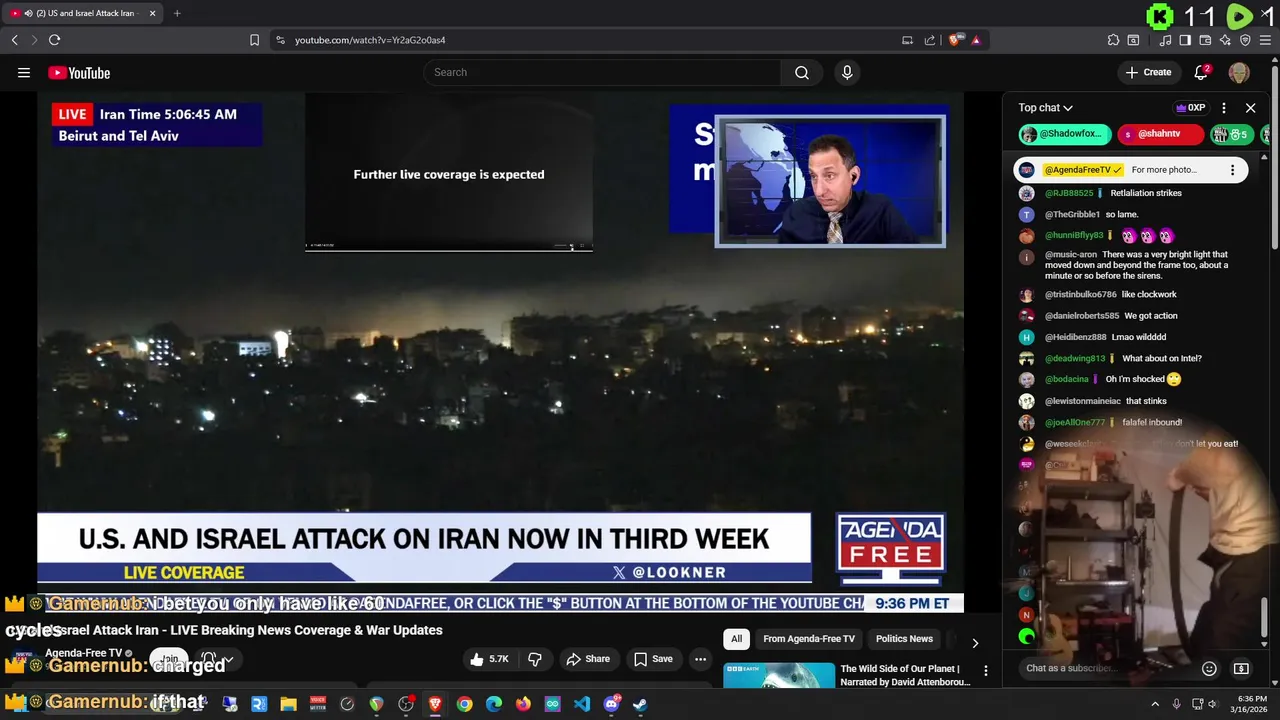
Task: Open pinned AgendaFreeTV message options
Action: coord(1232,170)
